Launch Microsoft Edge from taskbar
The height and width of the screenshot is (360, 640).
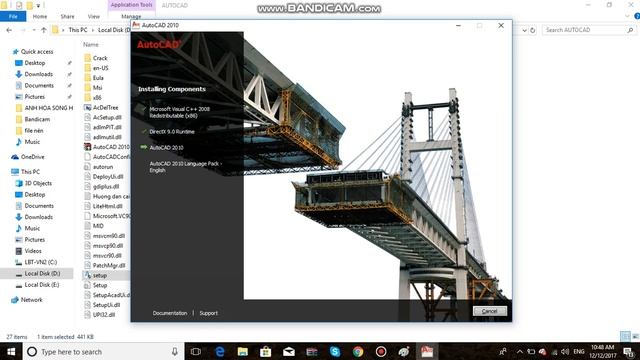coord(220,351)
